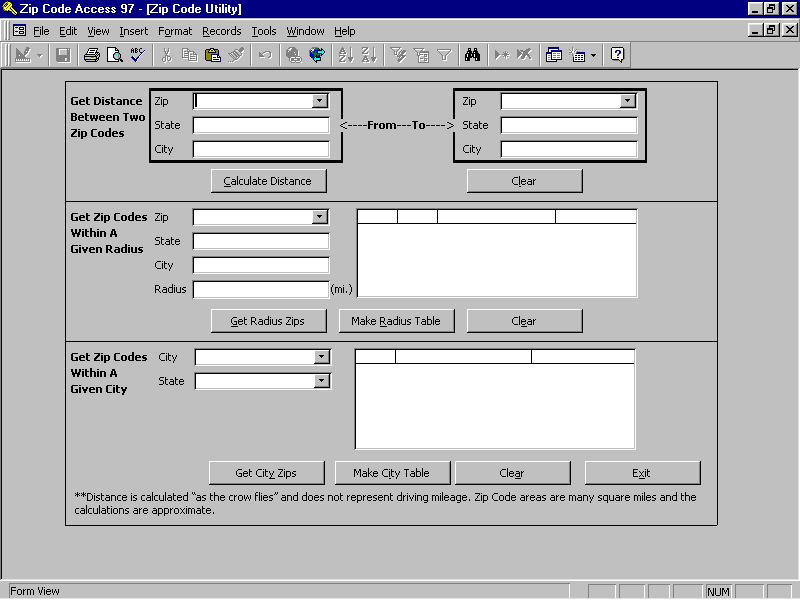
Task: Click the Get City Zips button
Action: [x=266, y=473]
